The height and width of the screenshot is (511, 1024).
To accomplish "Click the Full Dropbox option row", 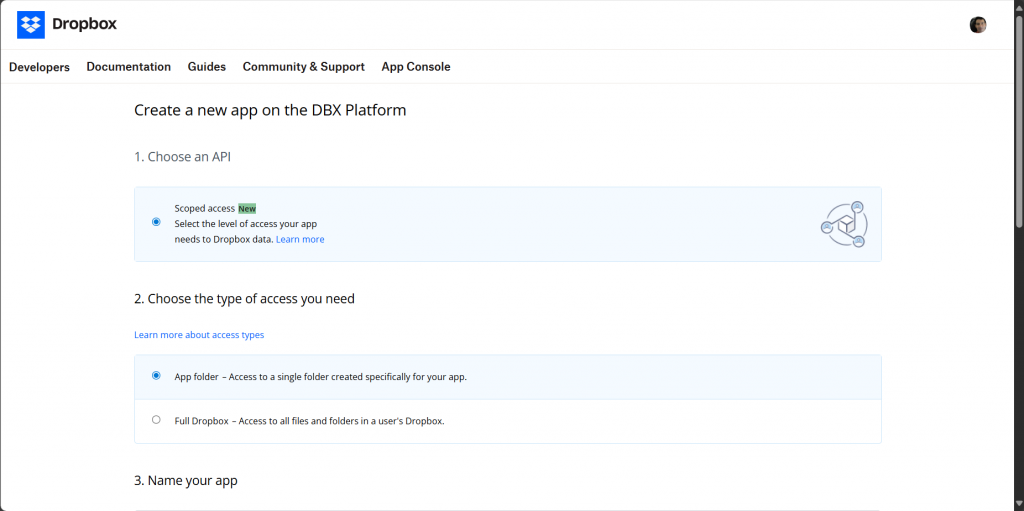I will click(507, 421).
